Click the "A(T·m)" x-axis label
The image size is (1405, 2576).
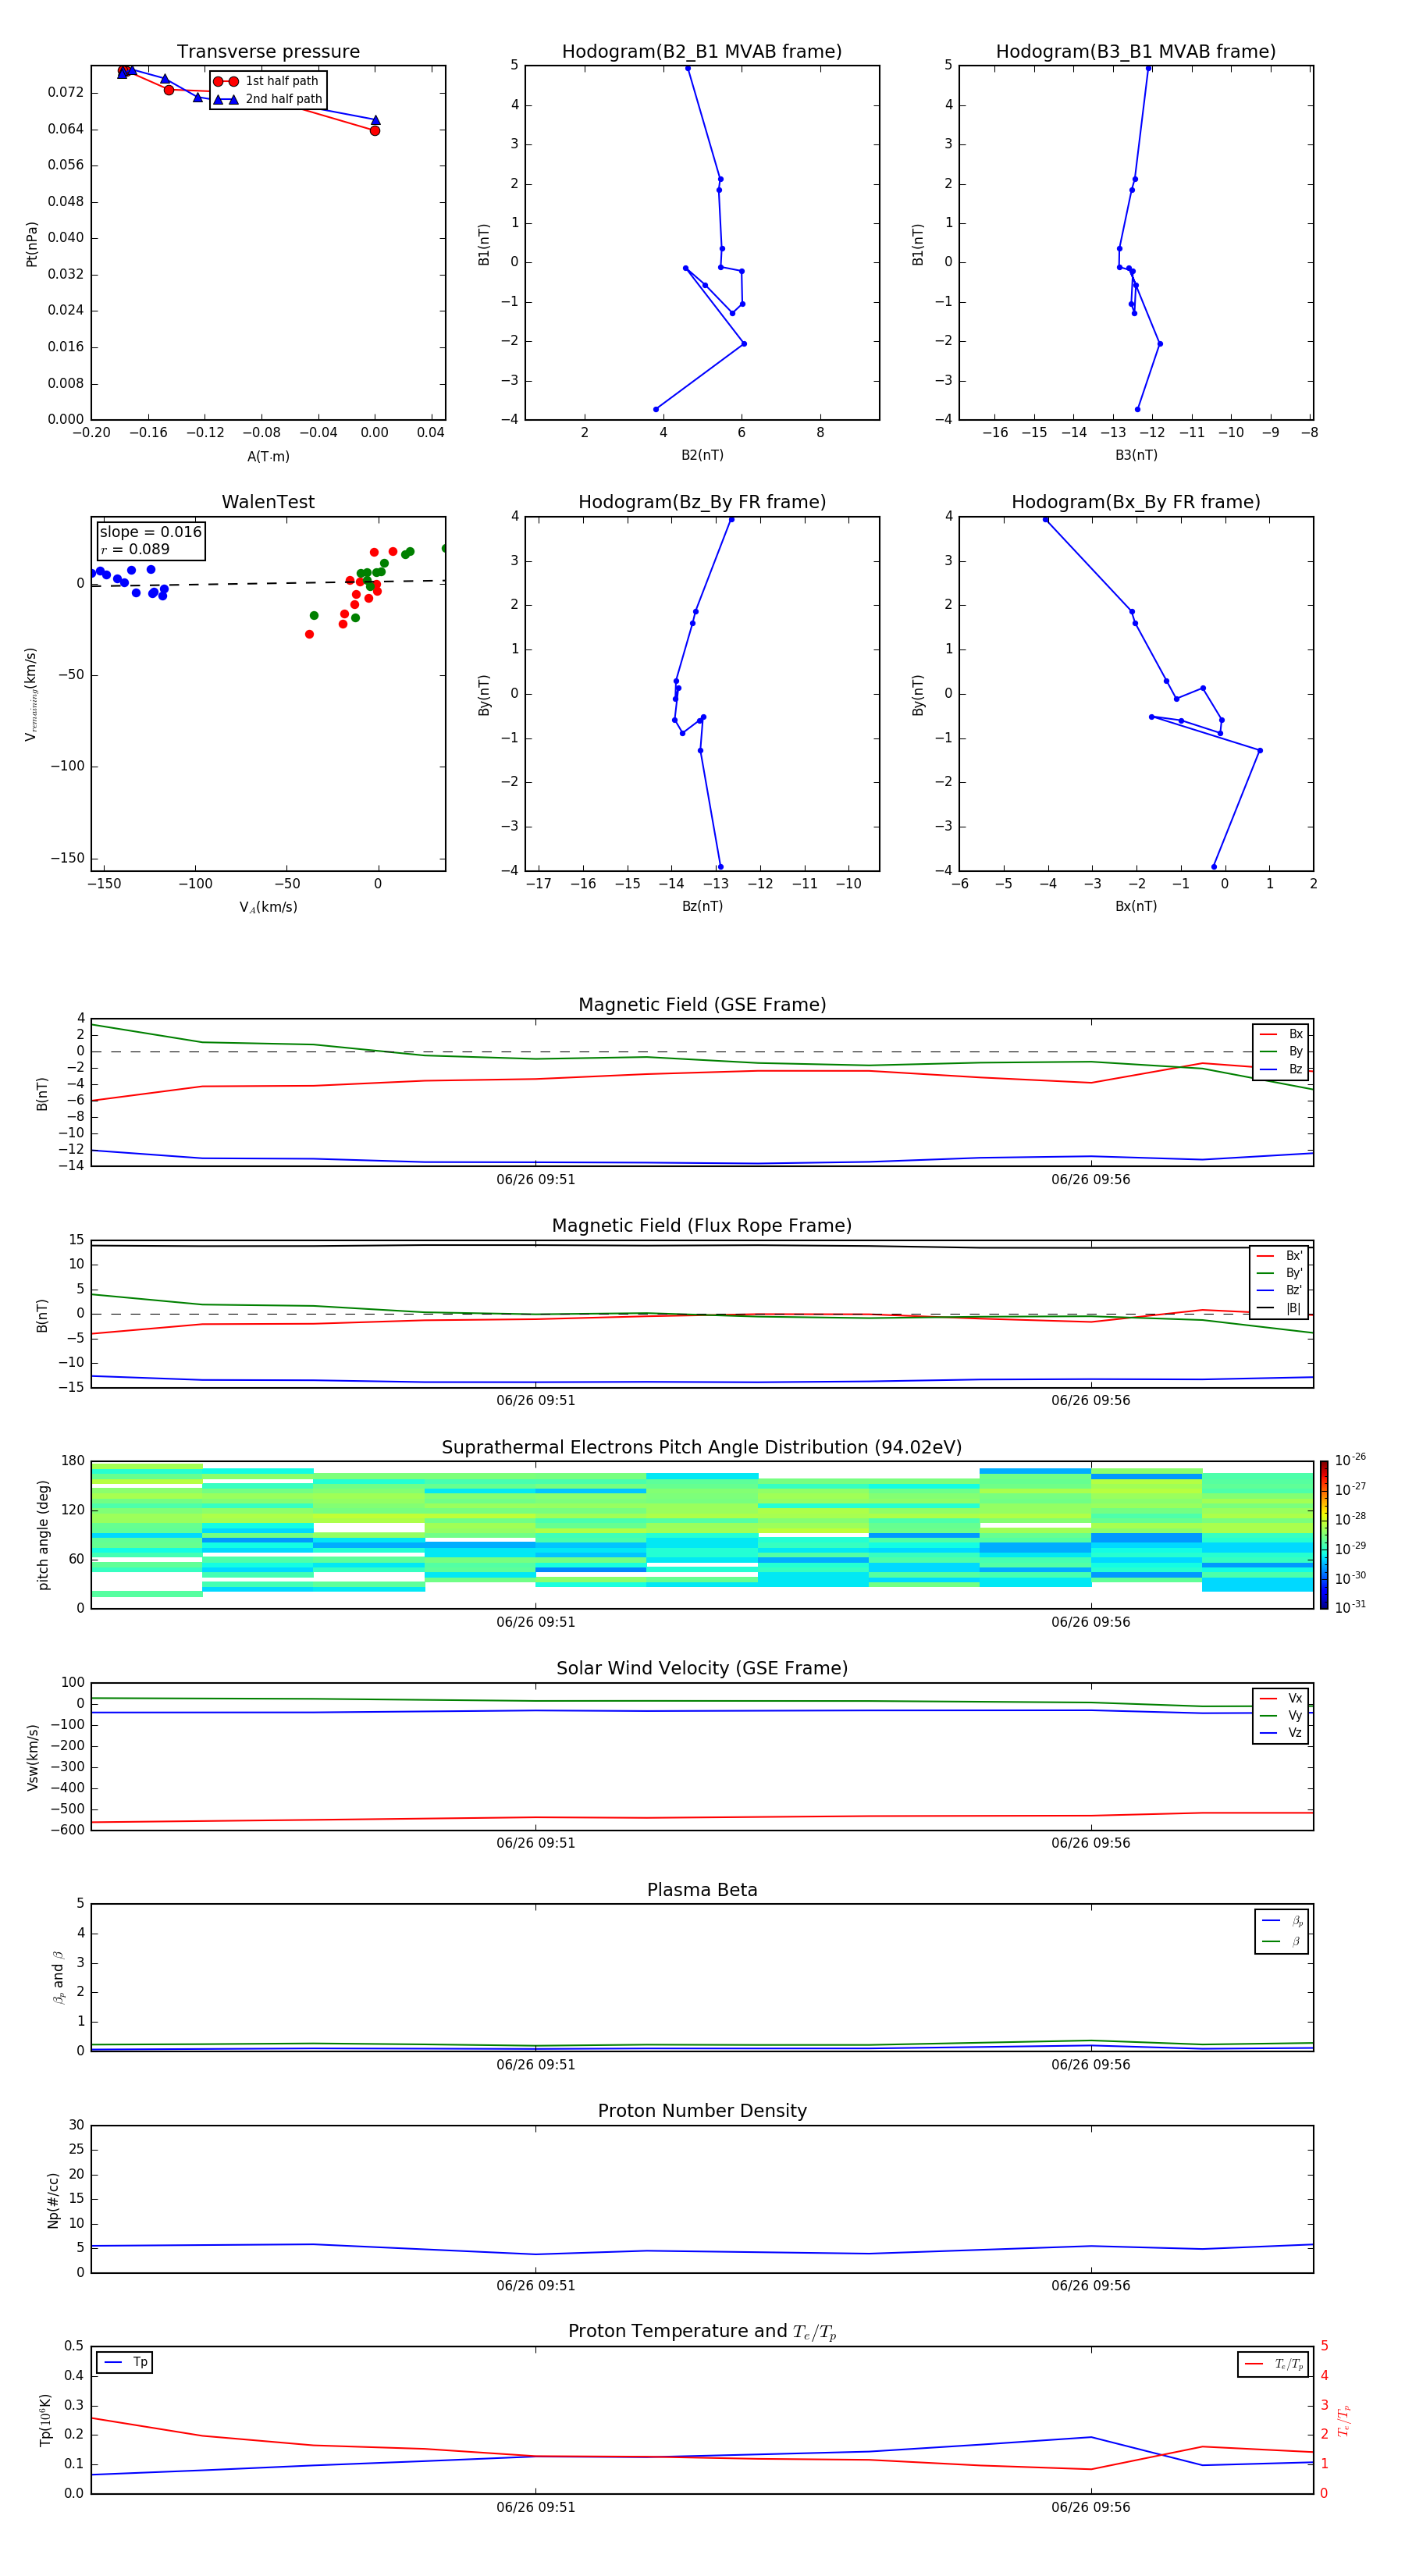pos(268,456)
